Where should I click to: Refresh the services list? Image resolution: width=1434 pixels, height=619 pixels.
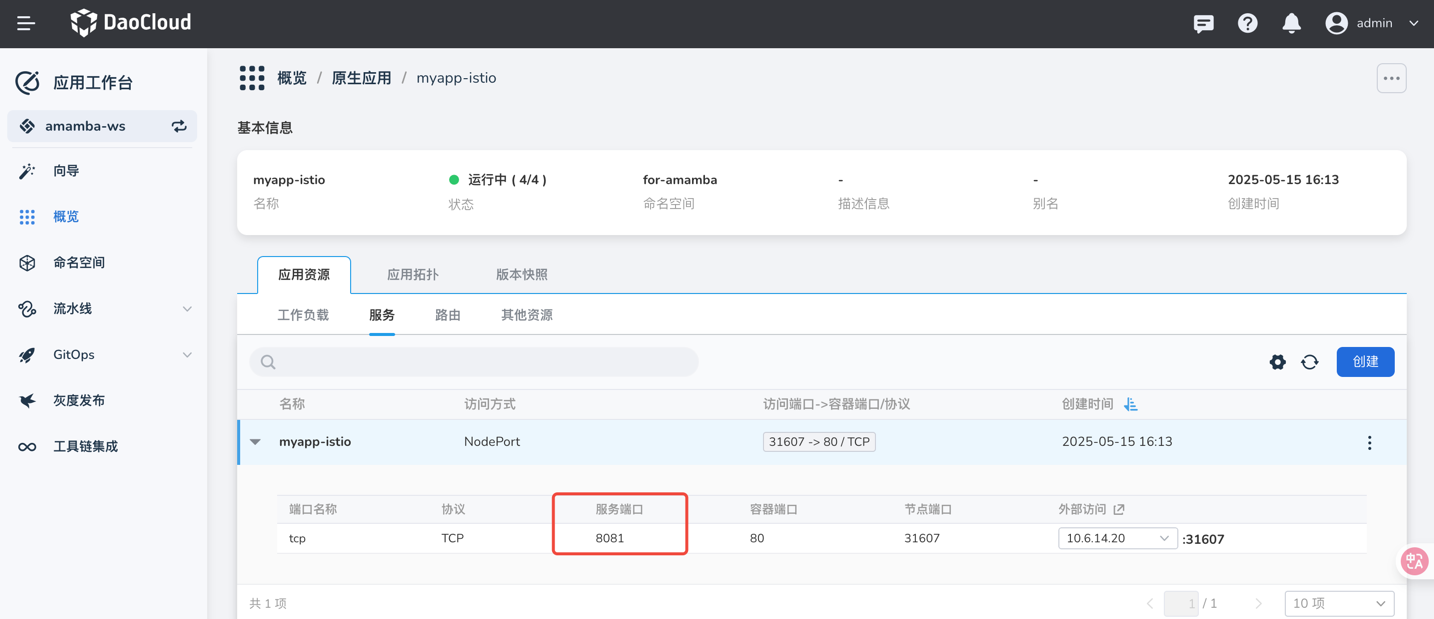1309,362
